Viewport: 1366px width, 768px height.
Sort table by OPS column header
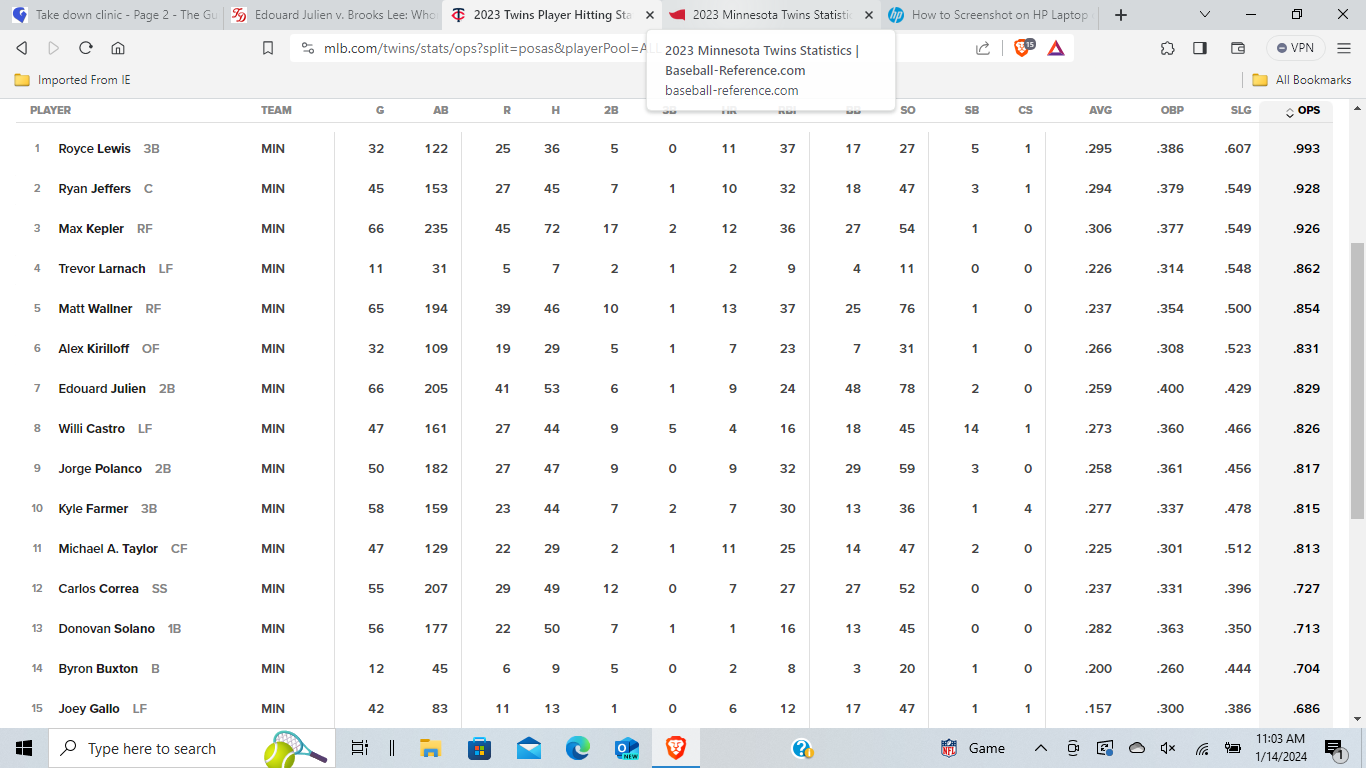(x=1308, y=111)
